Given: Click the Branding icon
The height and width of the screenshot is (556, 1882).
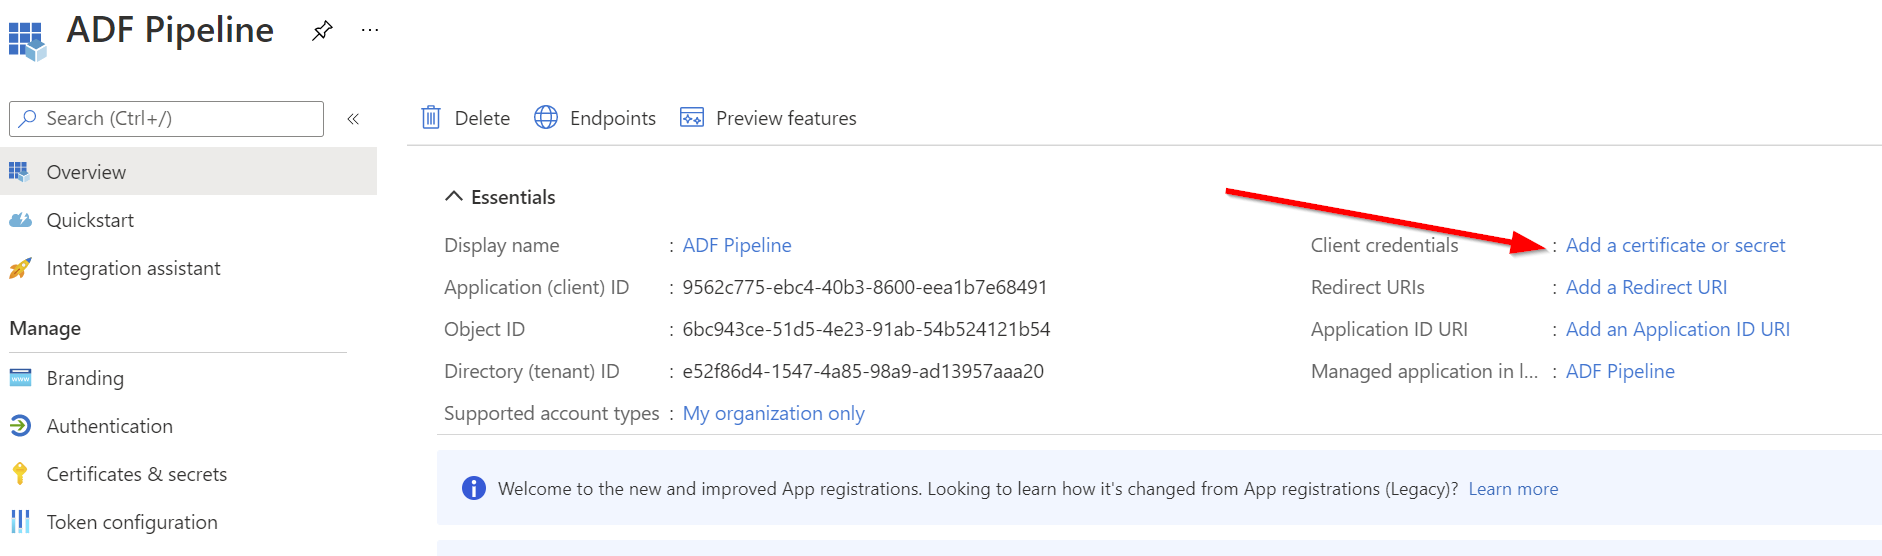Looking at the screenshot, I should click(20, 378).
